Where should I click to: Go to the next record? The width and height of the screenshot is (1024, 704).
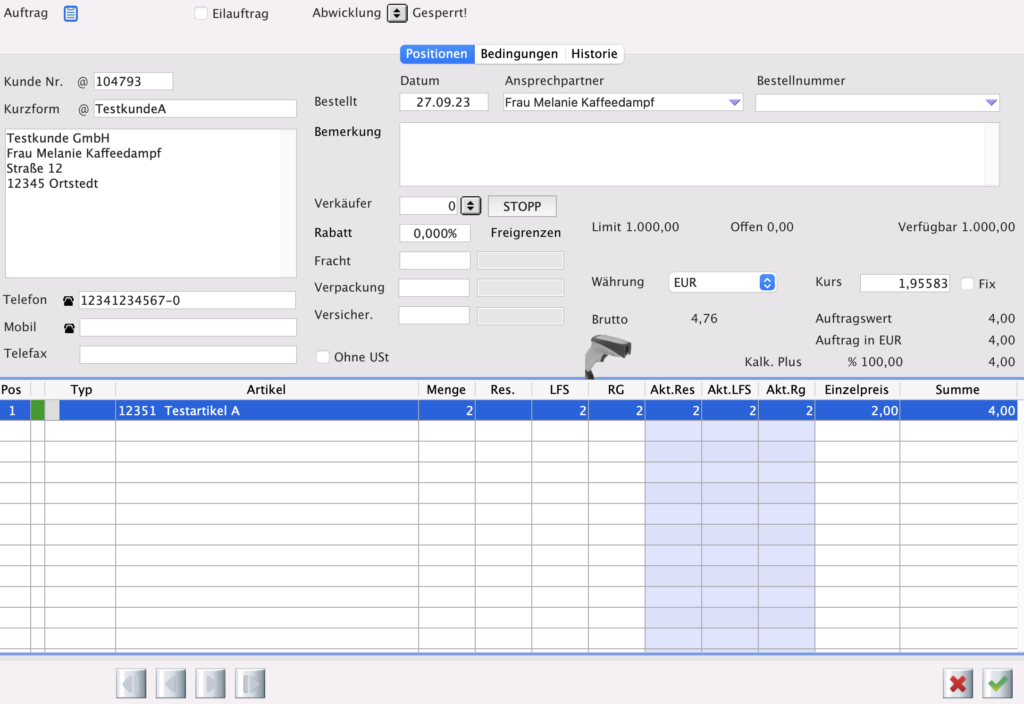[210, 684]
